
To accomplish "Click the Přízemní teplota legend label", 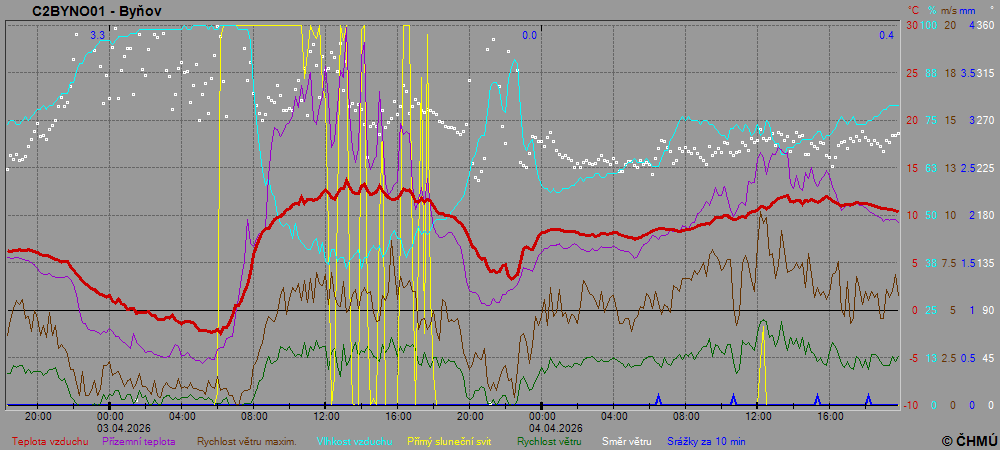I will [x=139, y=440].
